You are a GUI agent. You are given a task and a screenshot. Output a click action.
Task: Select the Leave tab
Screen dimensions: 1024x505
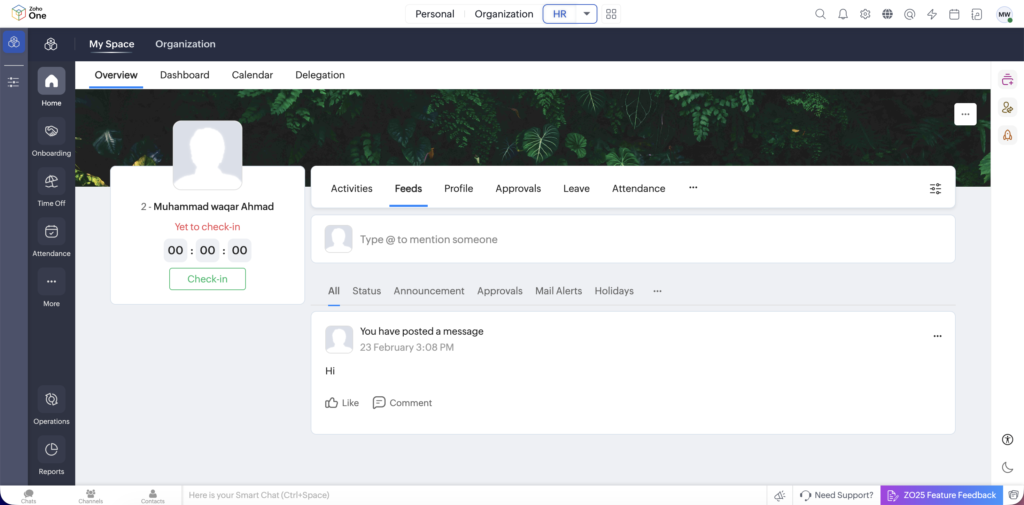point(576,188)
